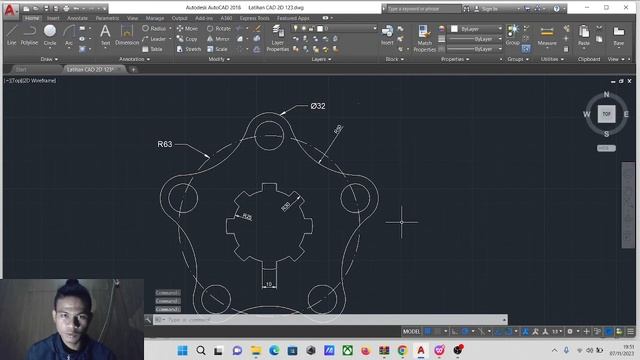This screenshot has width=640, height=360.
Task: Open Google Chrome from taskbar
Action: (x=402, y=350)
